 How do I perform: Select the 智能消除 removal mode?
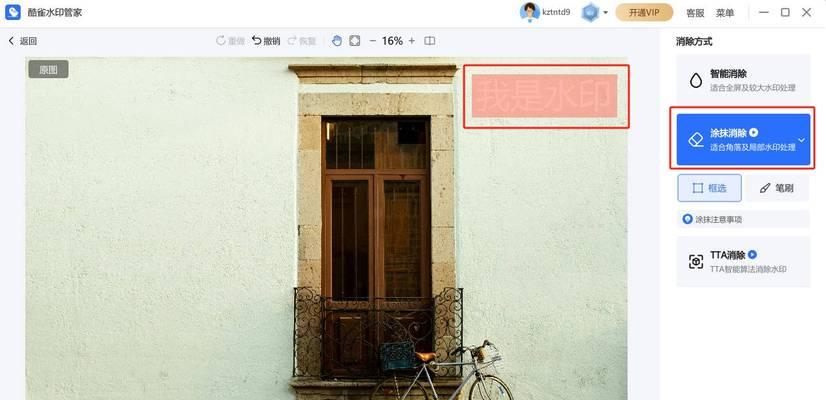[x=743, y=80]
